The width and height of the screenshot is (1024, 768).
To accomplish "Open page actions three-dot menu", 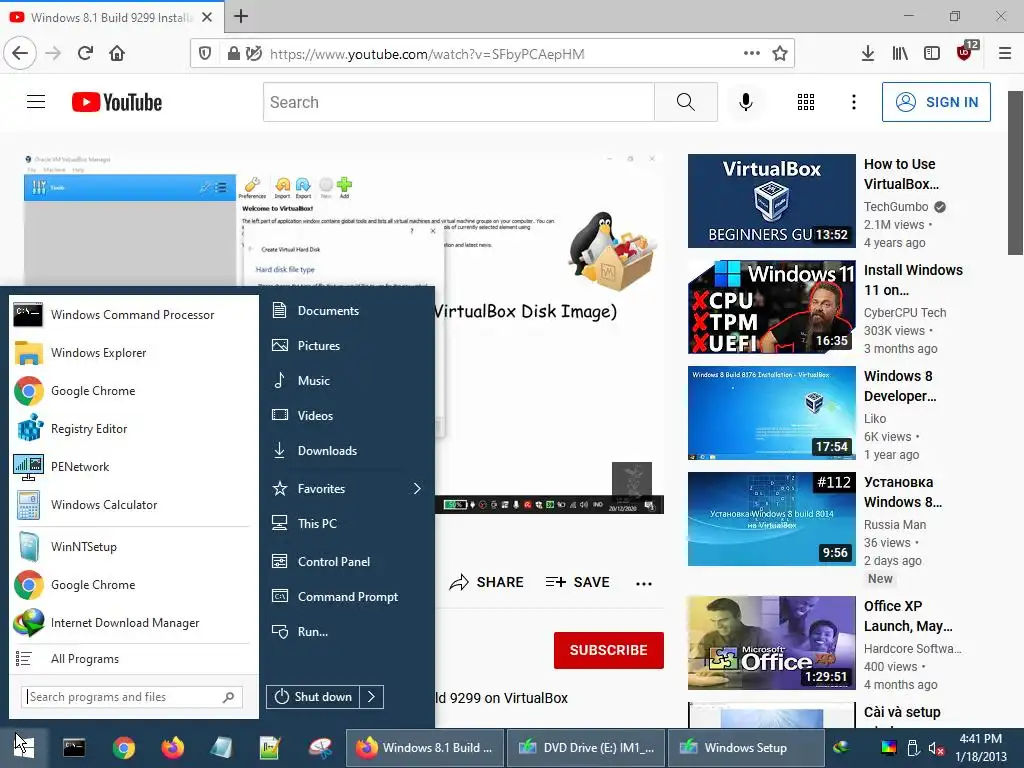I will pos(752,53).
